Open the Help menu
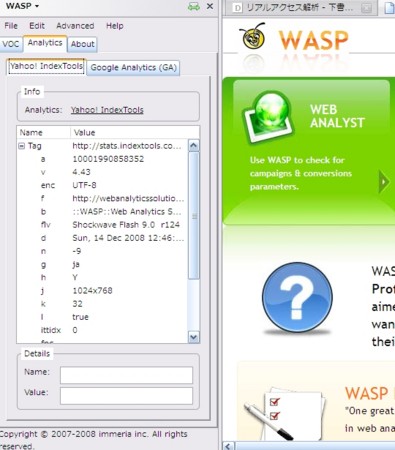The height and width of the screenshot is (450, 395). pyautogui.click(x=115, y=26)
